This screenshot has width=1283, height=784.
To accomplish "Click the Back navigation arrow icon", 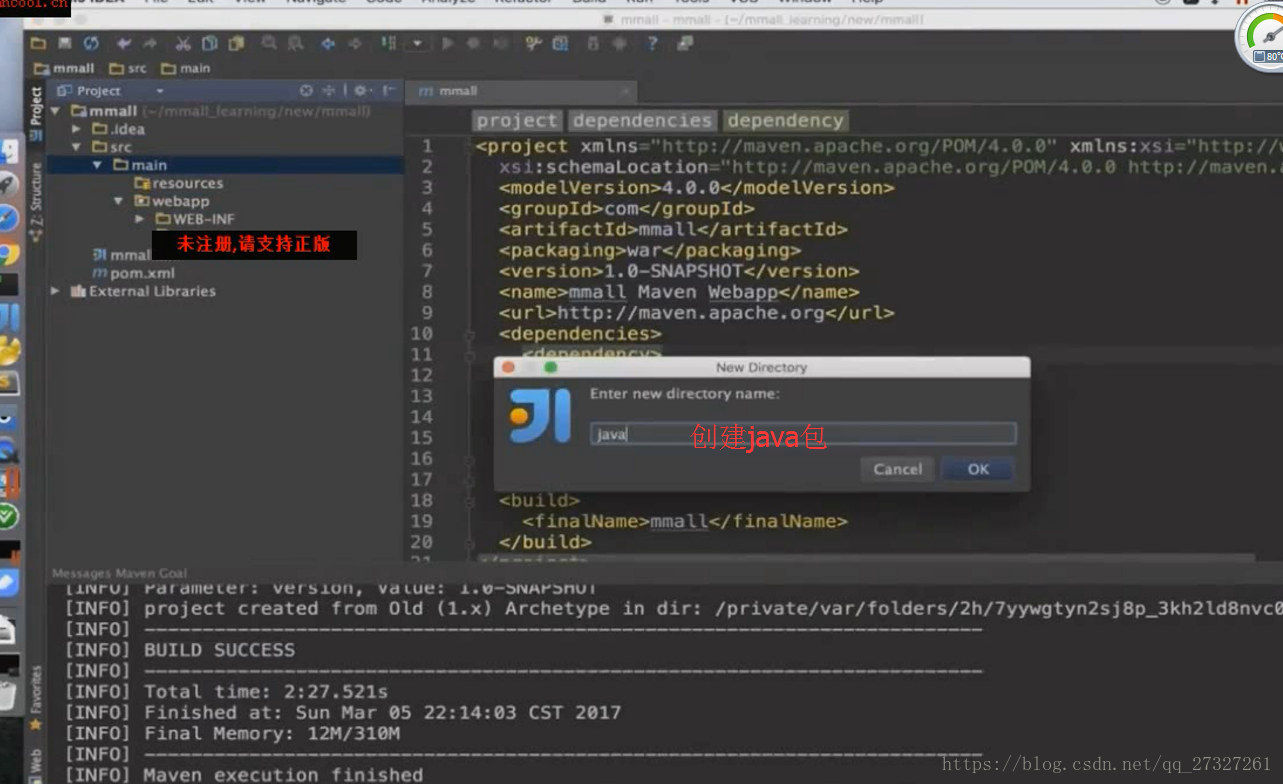I will tap(328, 43).
